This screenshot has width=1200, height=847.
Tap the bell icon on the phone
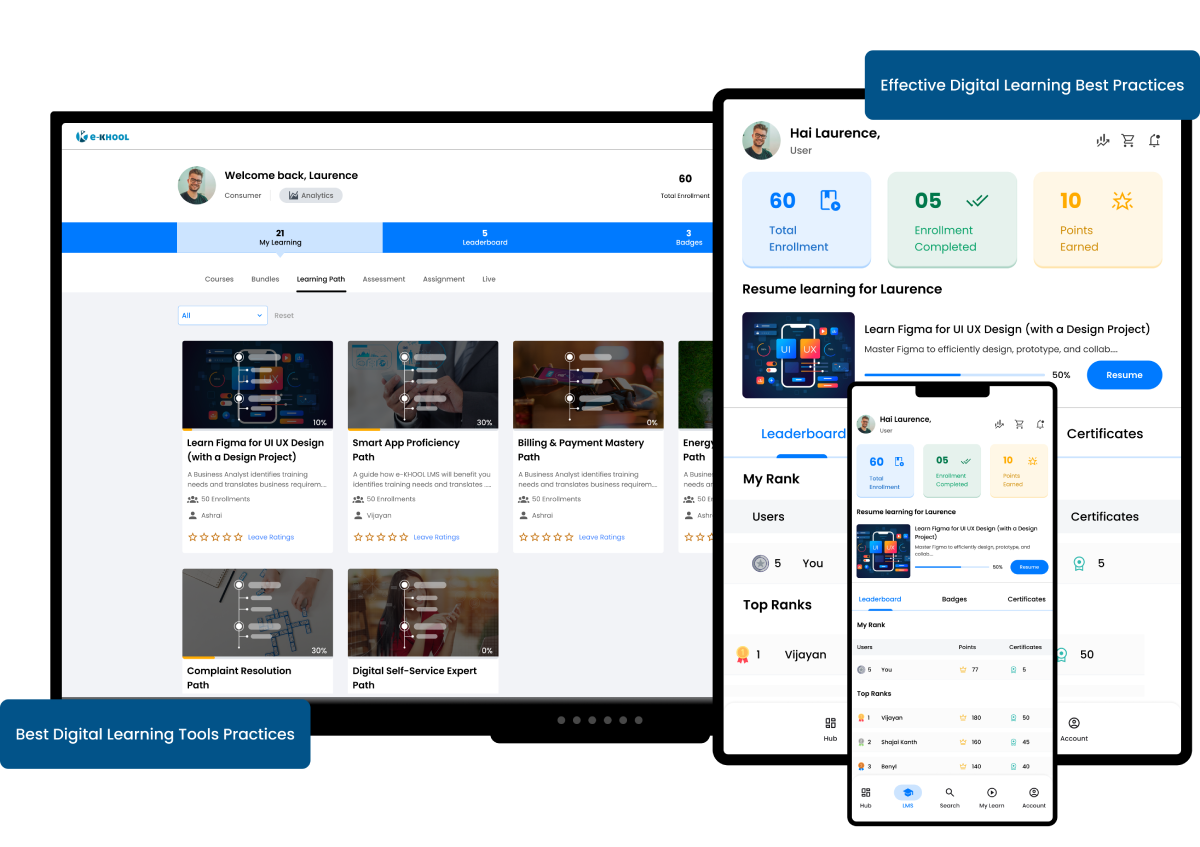click(x=1040, y=424)
